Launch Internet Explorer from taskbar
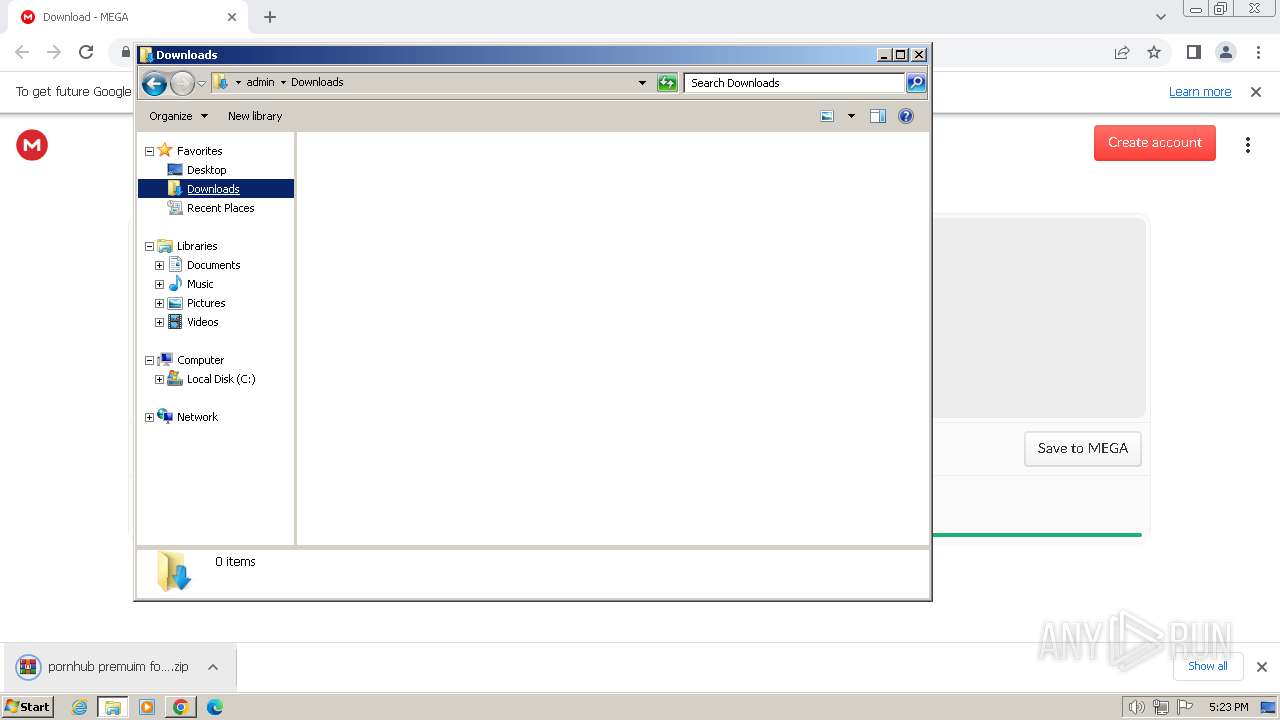 click(79, 707)
